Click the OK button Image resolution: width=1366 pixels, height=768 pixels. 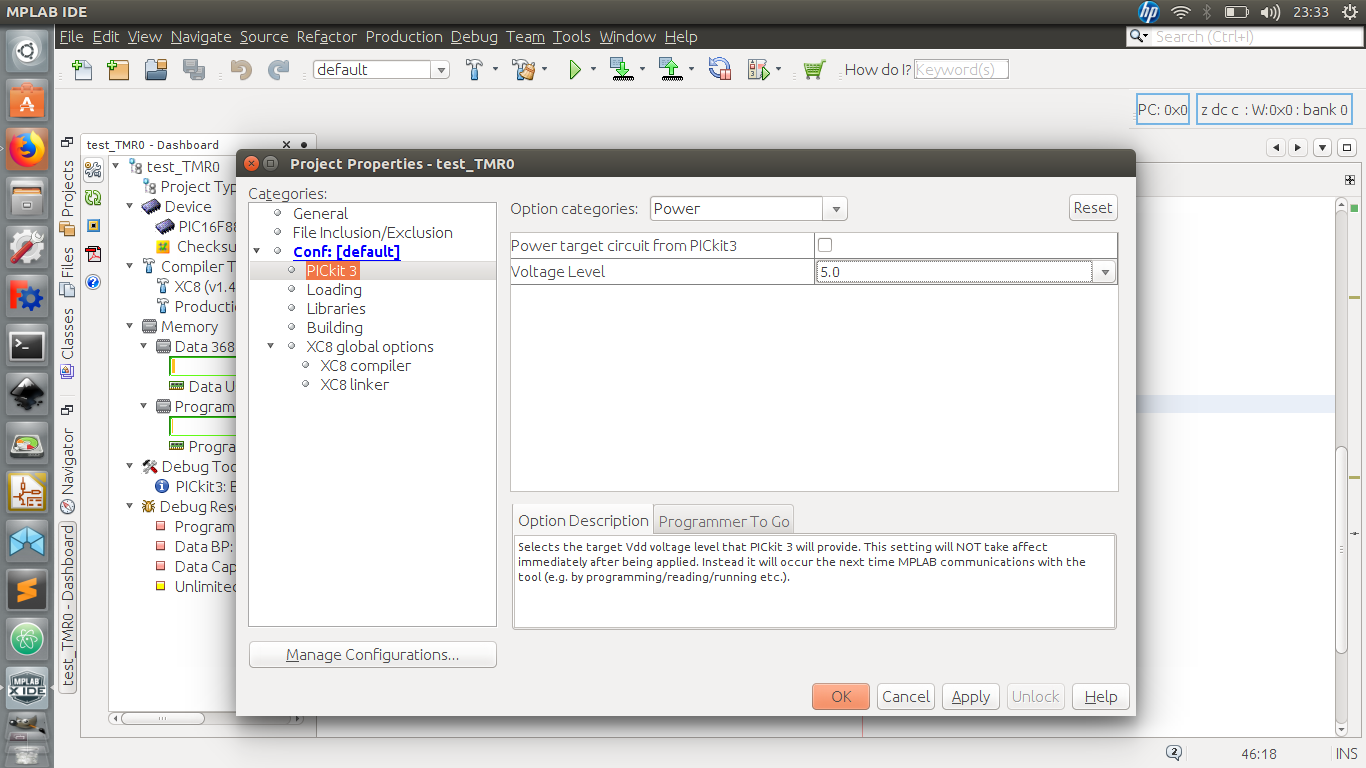coord(841,697)
